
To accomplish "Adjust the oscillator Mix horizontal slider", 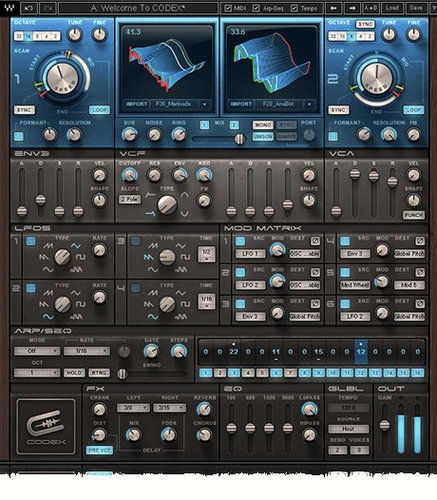I will coord(219,139).
